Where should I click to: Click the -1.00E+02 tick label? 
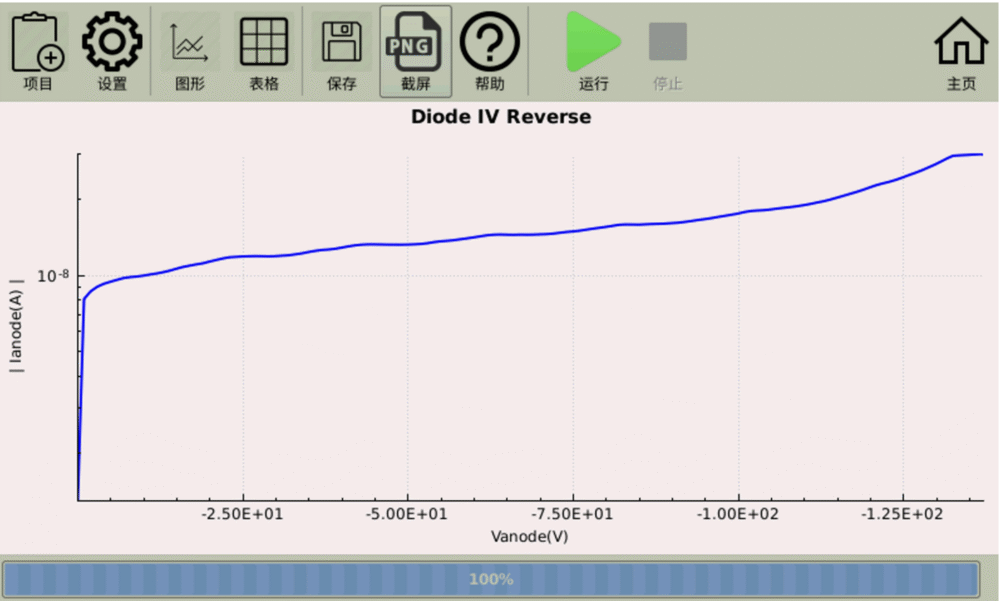[x=738, y=514]
